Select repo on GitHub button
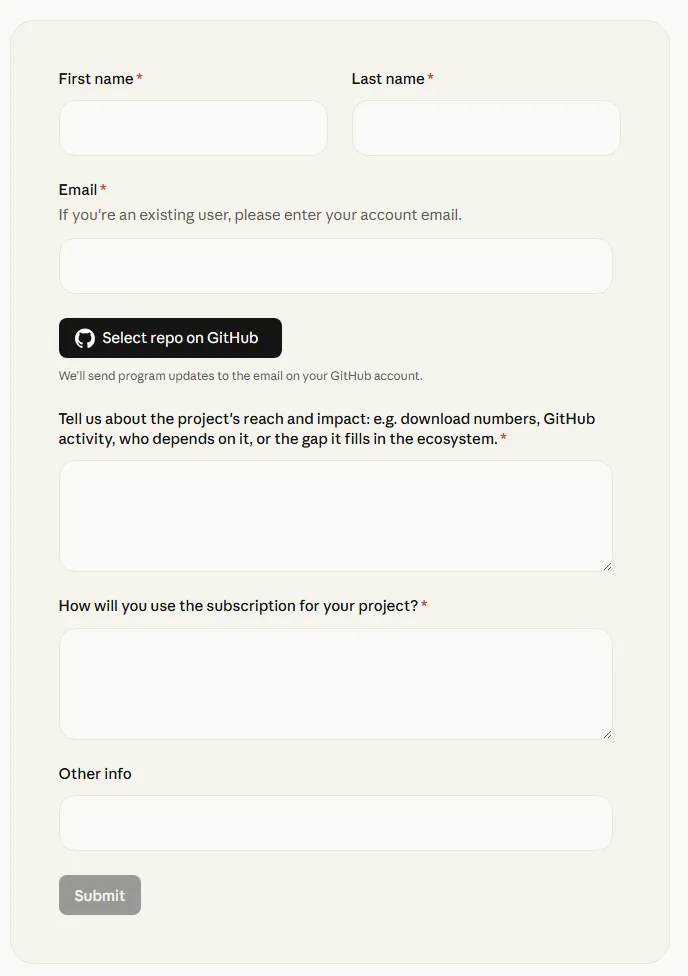Image resolution: width=688 pixels, height=976 pixels. 171,338
